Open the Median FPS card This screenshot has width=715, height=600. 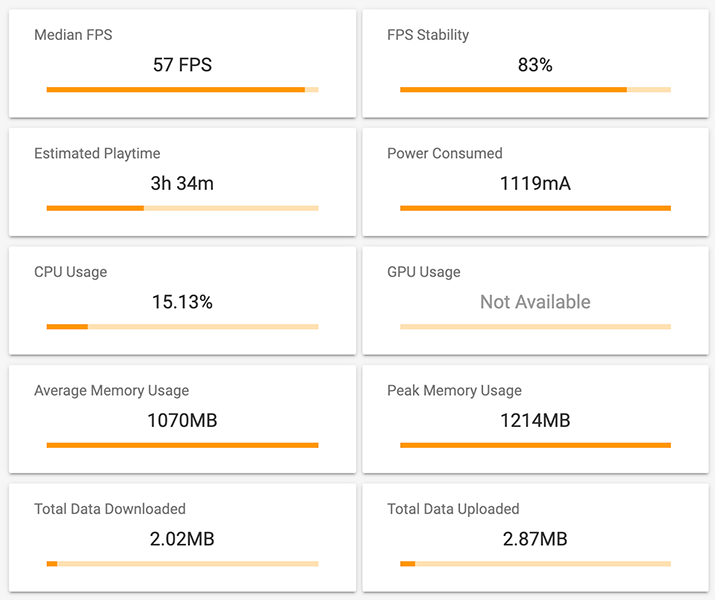coord(182,63)
